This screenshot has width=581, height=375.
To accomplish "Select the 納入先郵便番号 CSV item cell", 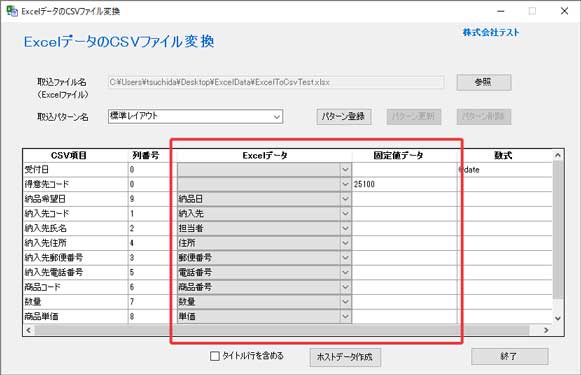I will coord(76,258).
